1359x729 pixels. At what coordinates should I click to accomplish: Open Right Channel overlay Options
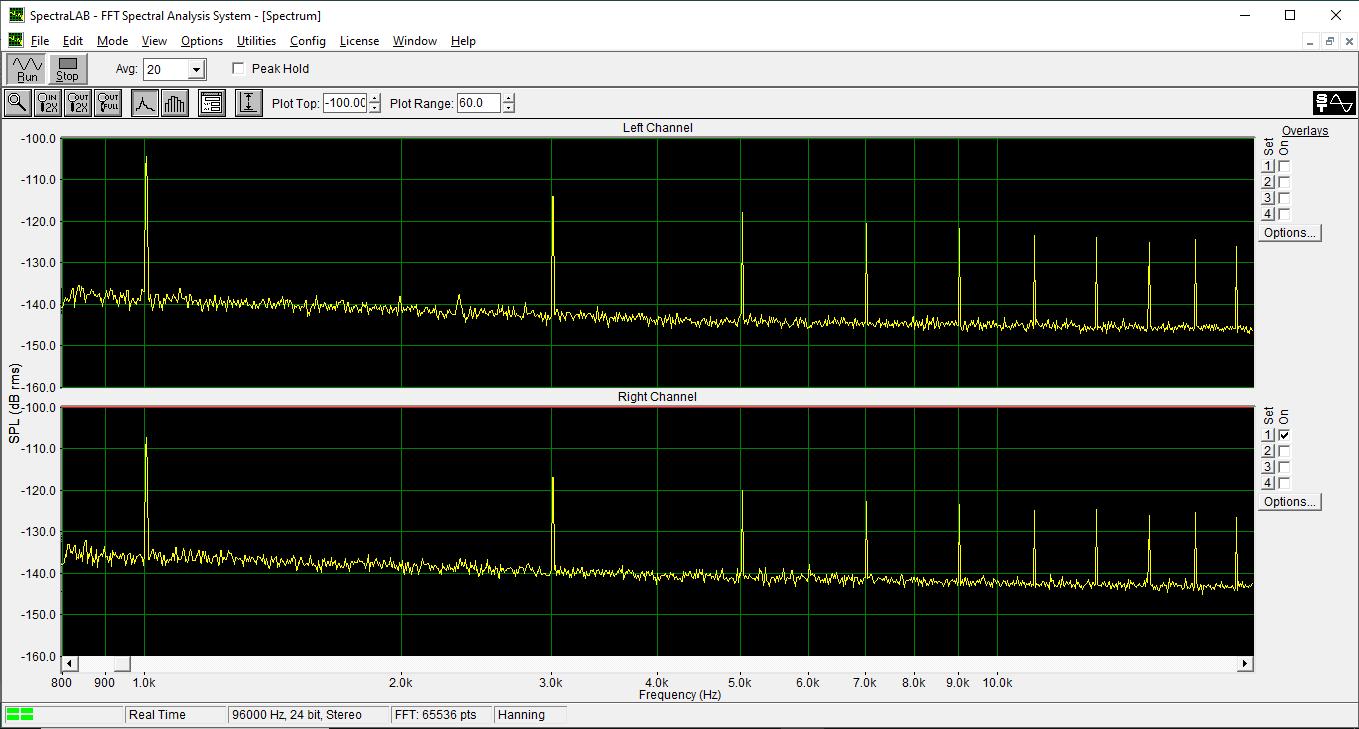(1289, 502)
